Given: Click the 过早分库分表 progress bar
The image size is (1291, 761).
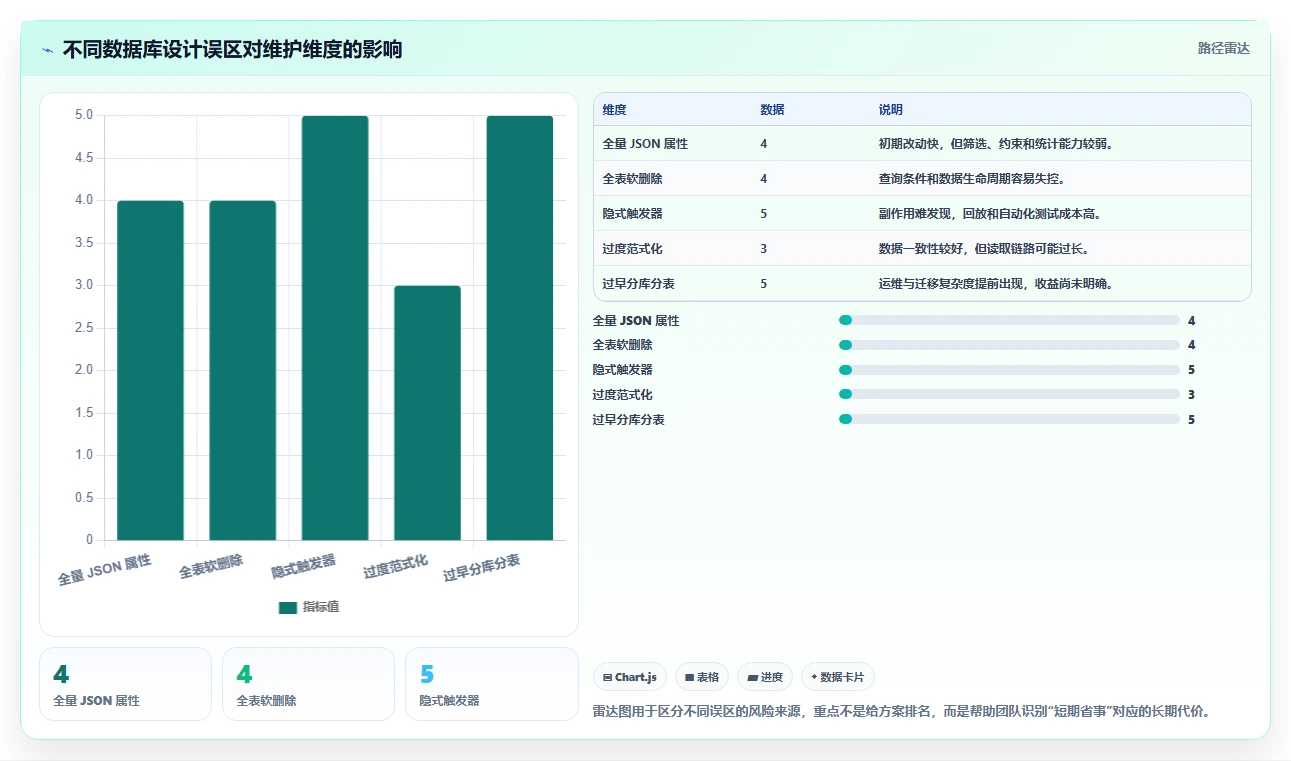Looking at the screenshot, I should pyautogui.click(x=1009, y=419).
